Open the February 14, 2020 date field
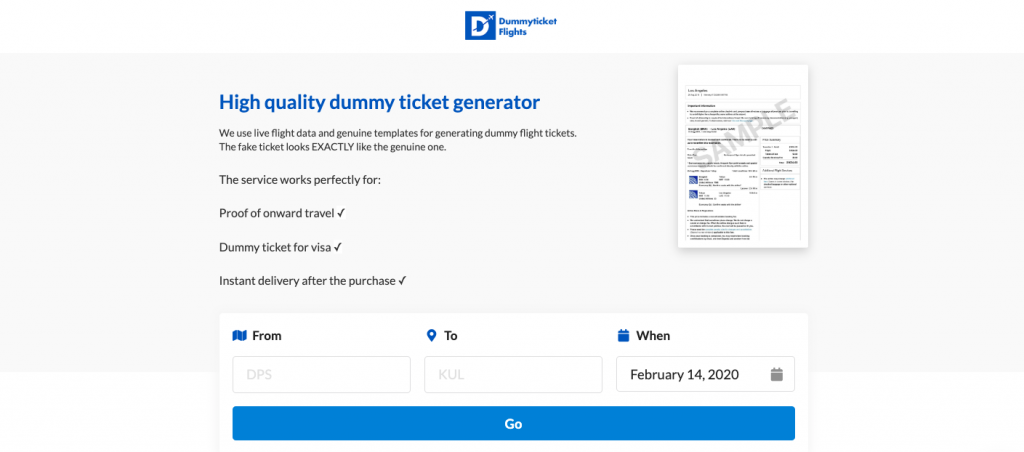This screenshot has height=452, width=1024. point(705,374)
